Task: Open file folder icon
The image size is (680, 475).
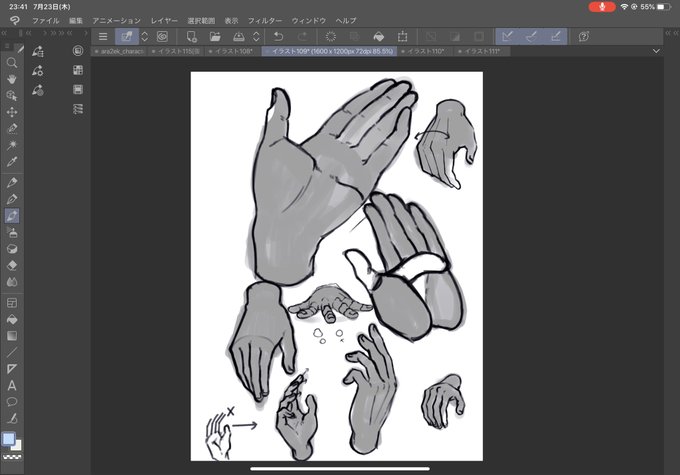Action: point(215,37)
